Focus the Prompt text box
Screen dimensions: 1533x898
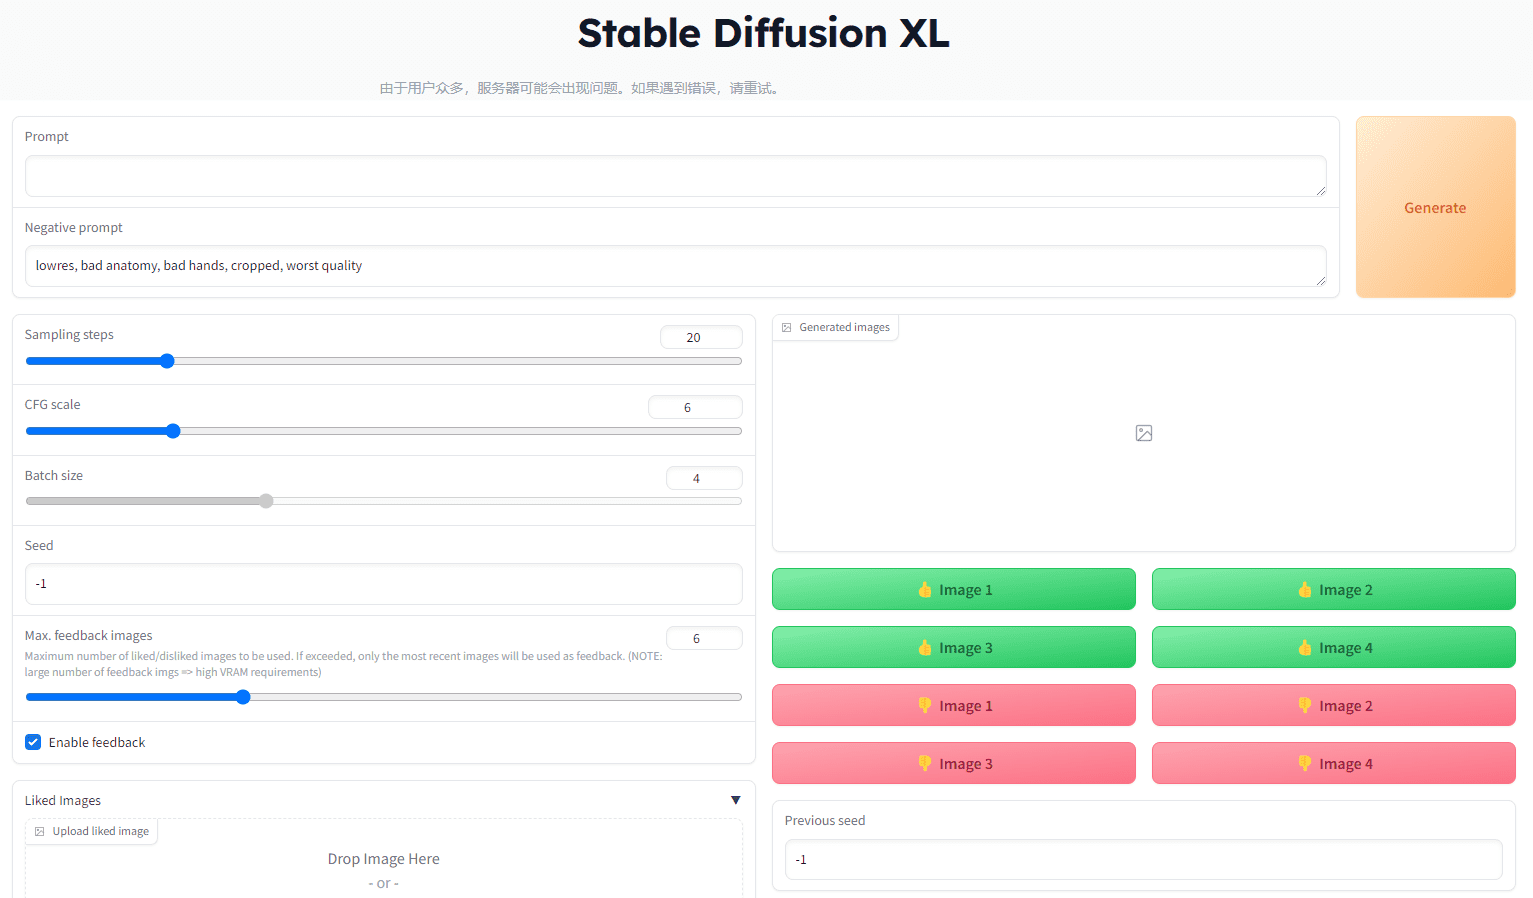click(675, 176)
